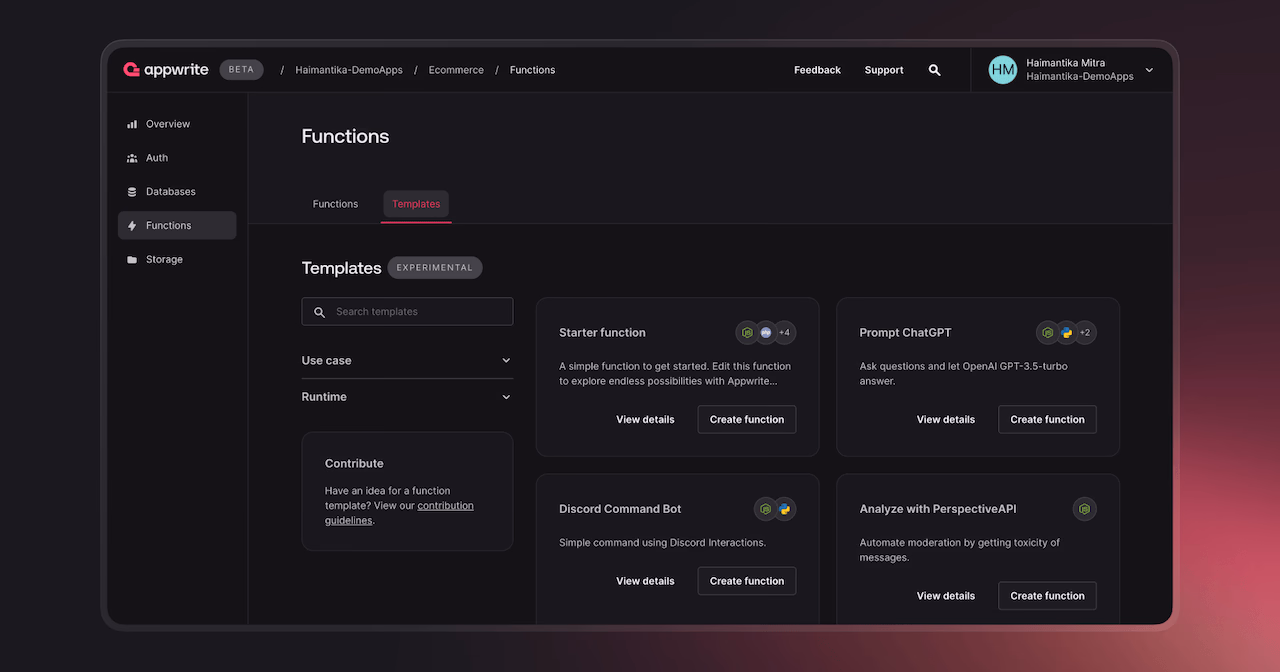Expand the Use case filter

407,360
